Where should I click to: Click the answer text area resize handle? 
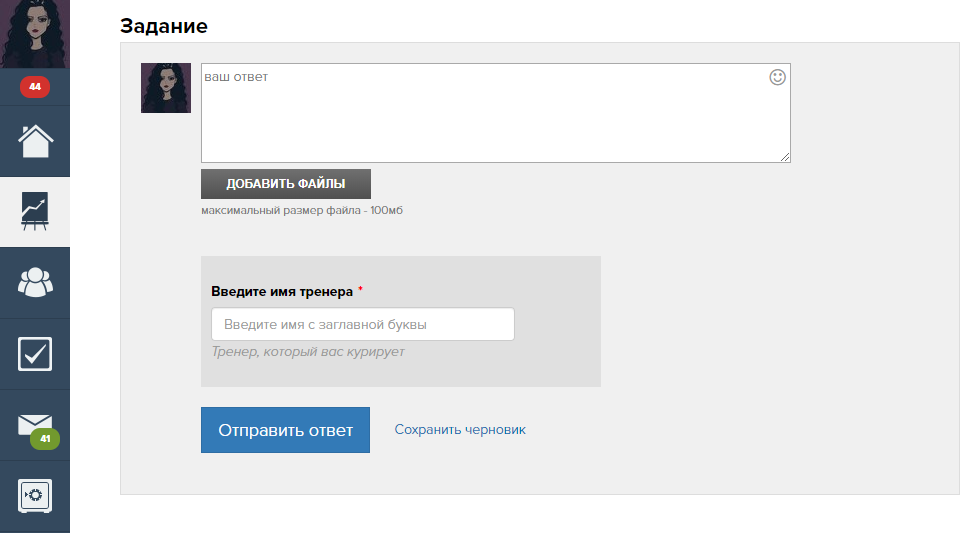[785, 157]
